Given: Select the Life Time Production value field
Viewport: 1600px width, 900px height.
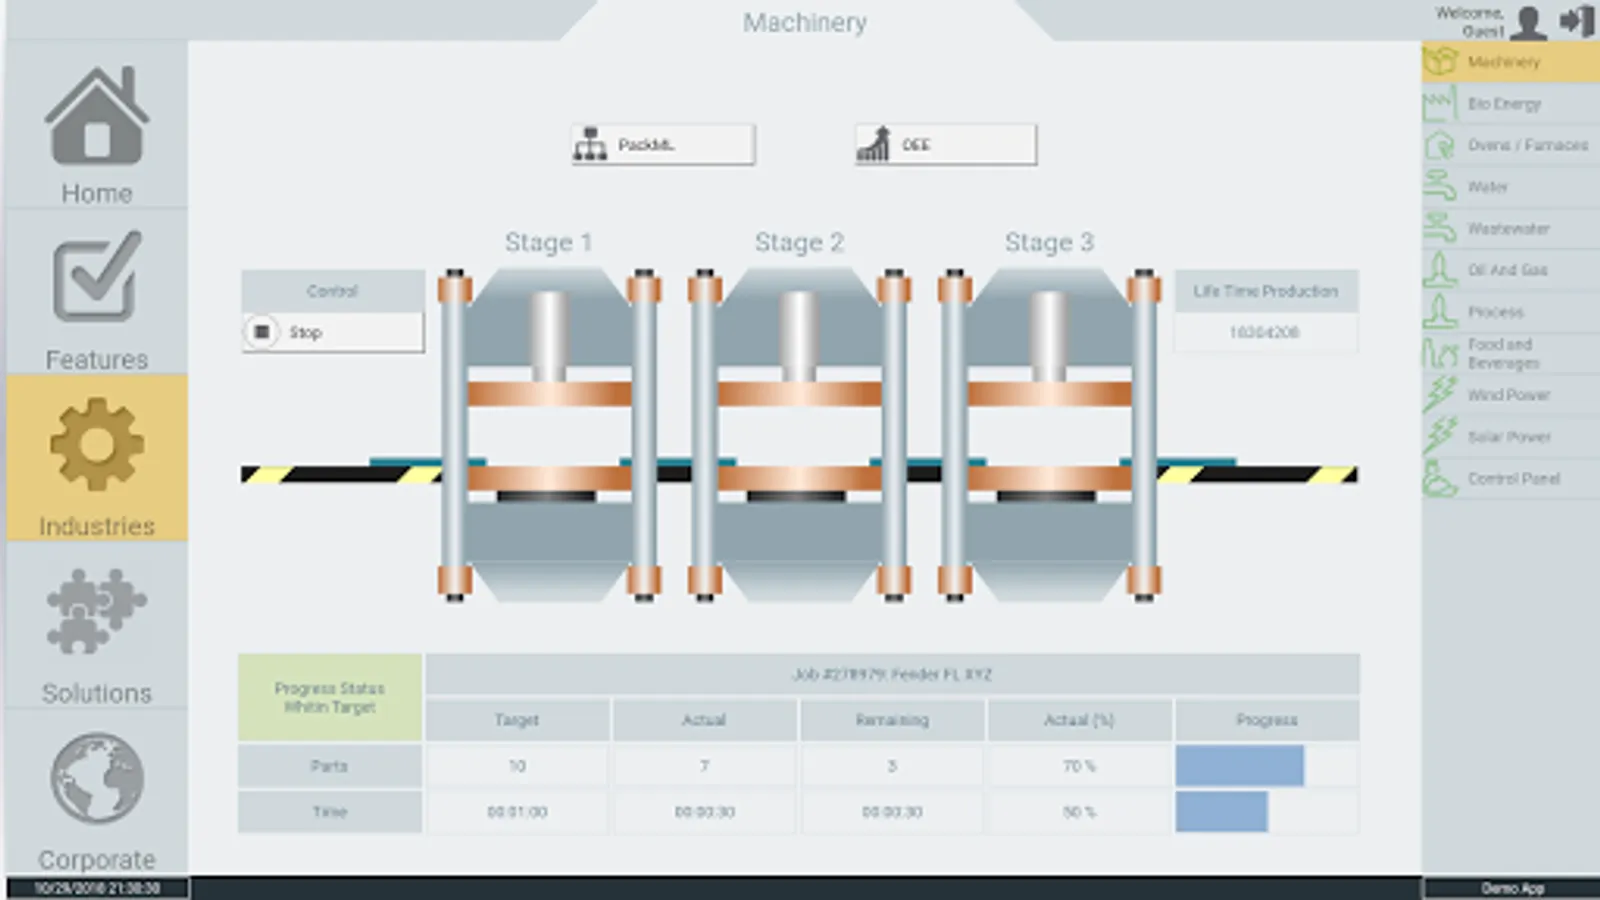Looking at the screenshot, I should (1265, 334).
